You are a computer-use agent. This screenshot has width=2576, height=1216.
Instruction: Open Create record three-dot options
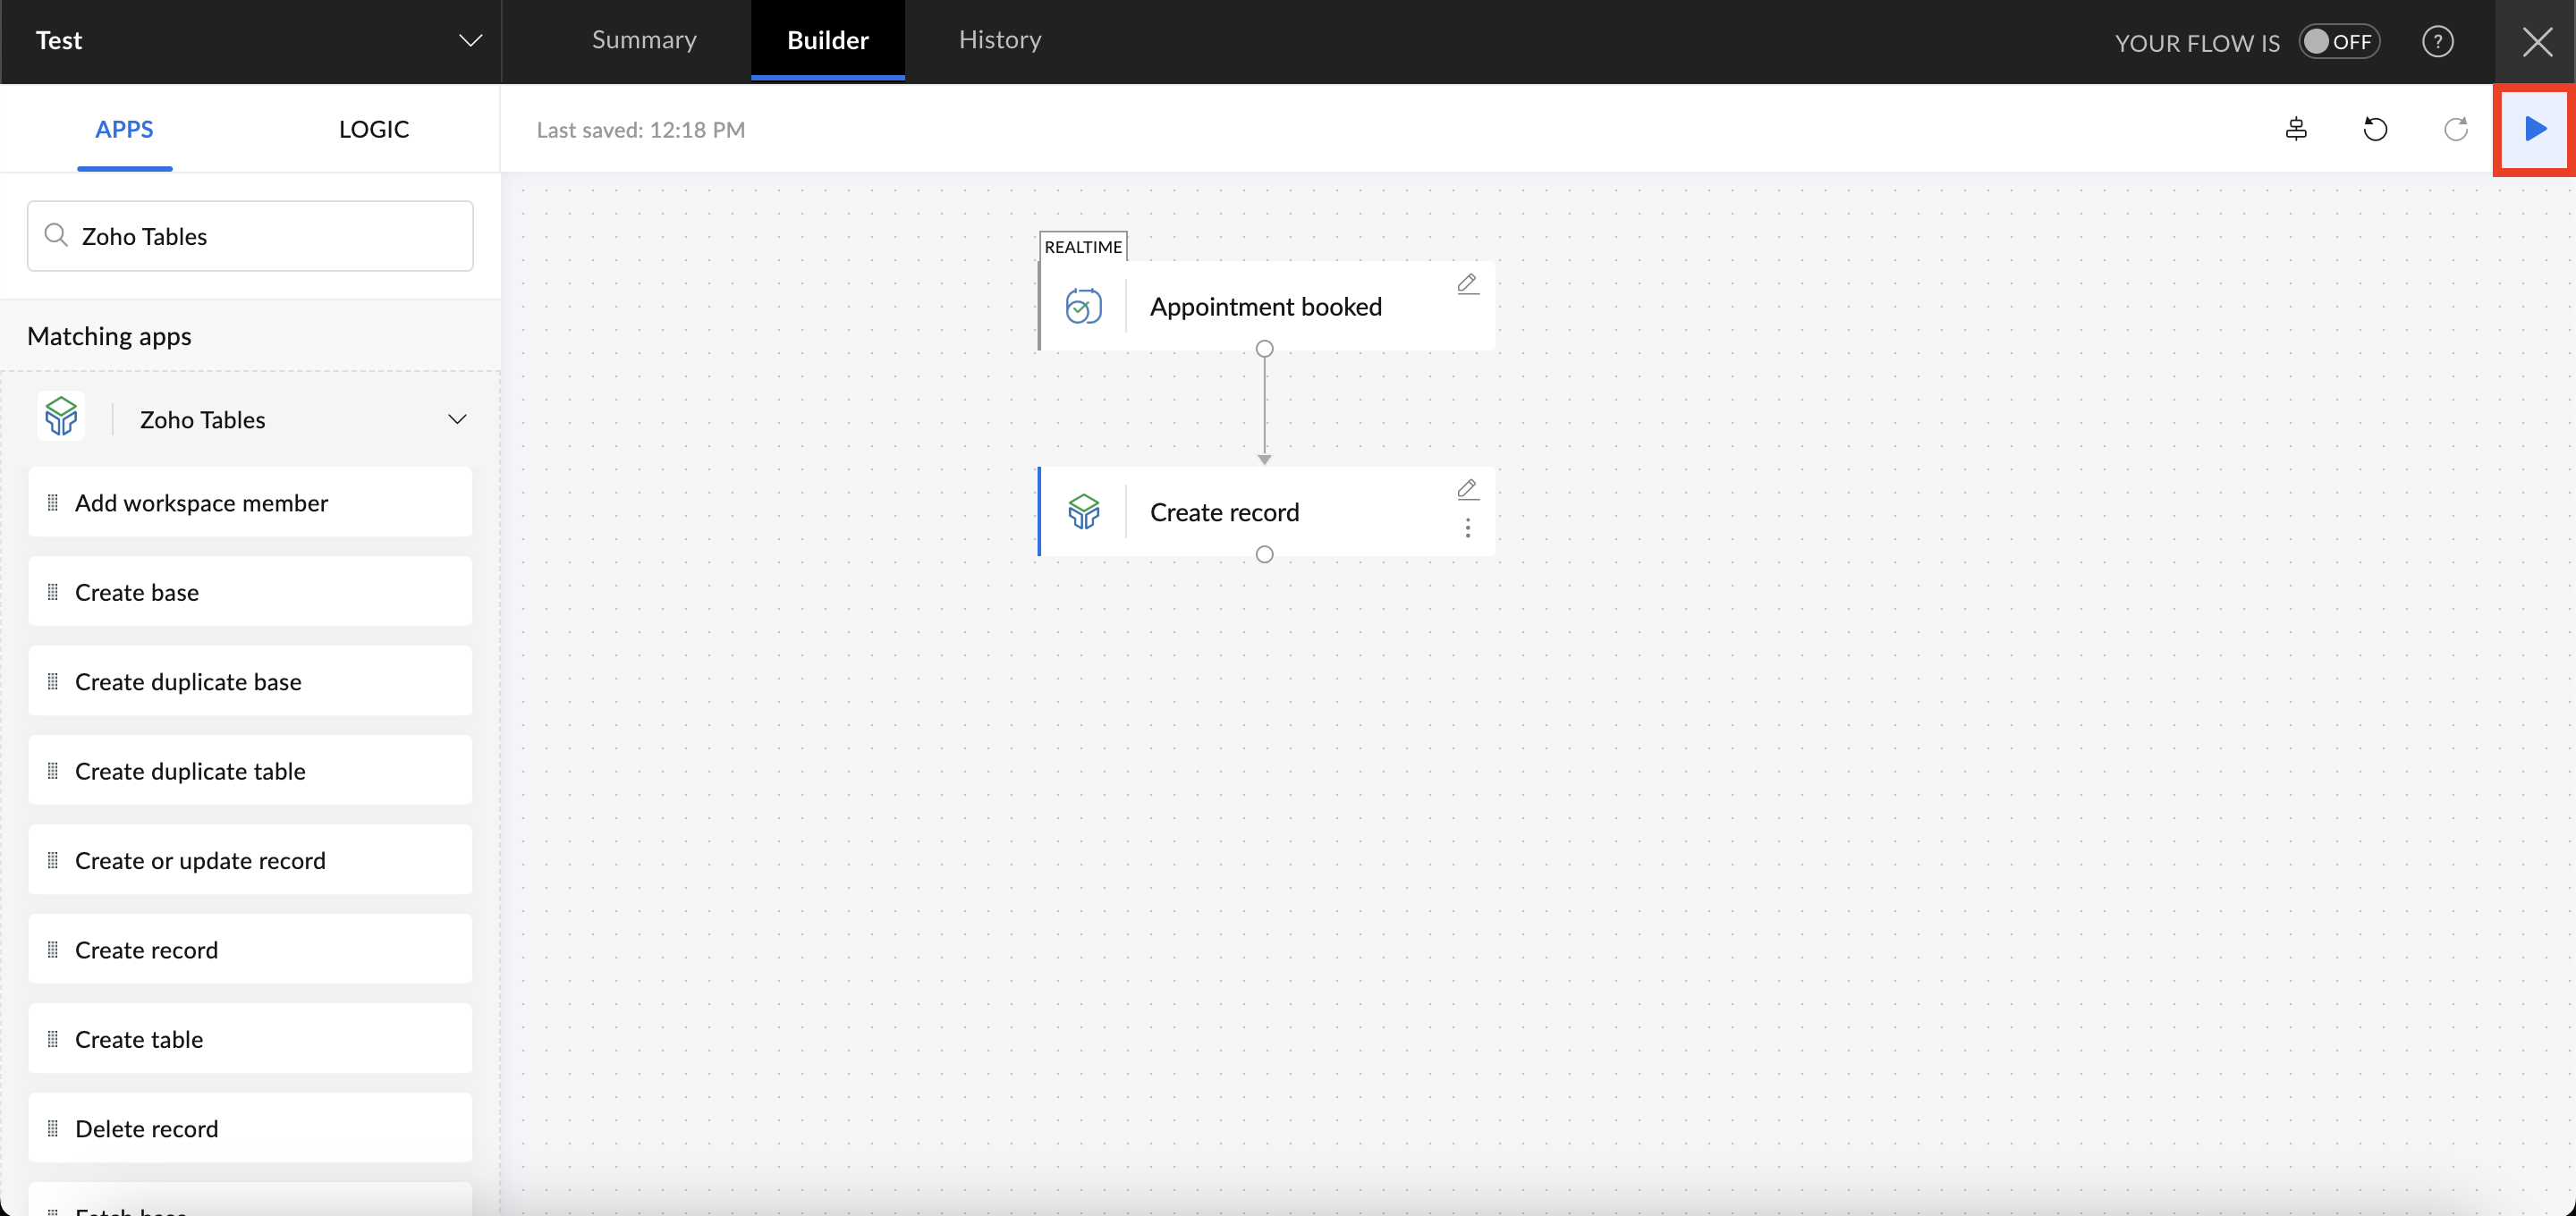1467,528
